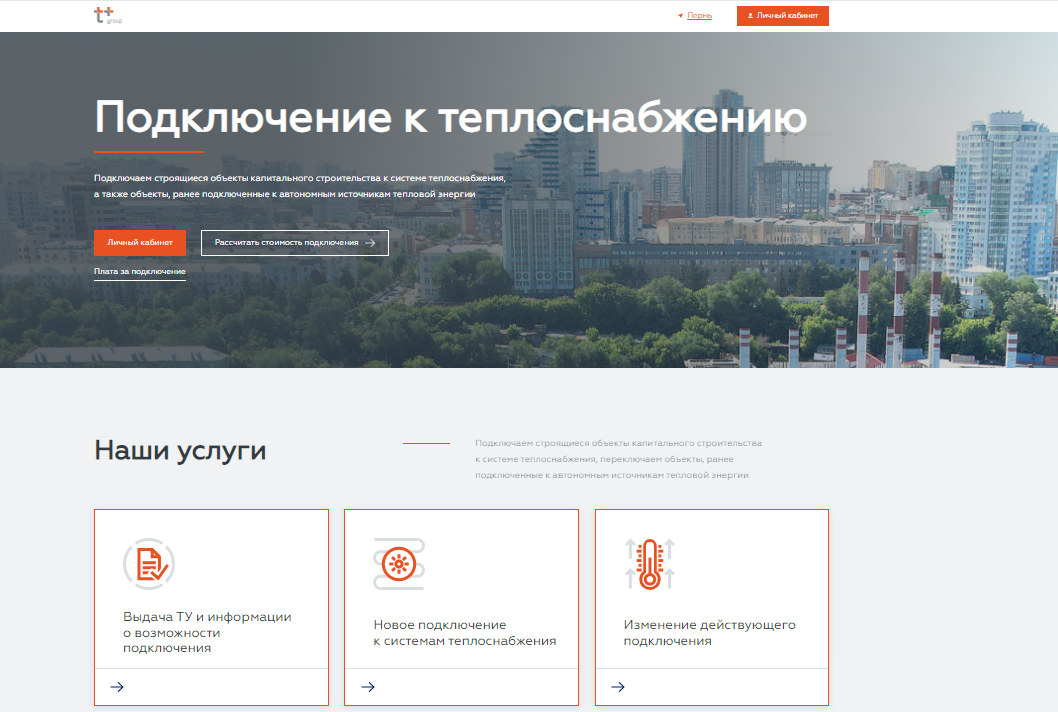Click the arrow icon under Изменение действующего подключения
This screenshot has height=712, width=1058.
click(617, 686)
